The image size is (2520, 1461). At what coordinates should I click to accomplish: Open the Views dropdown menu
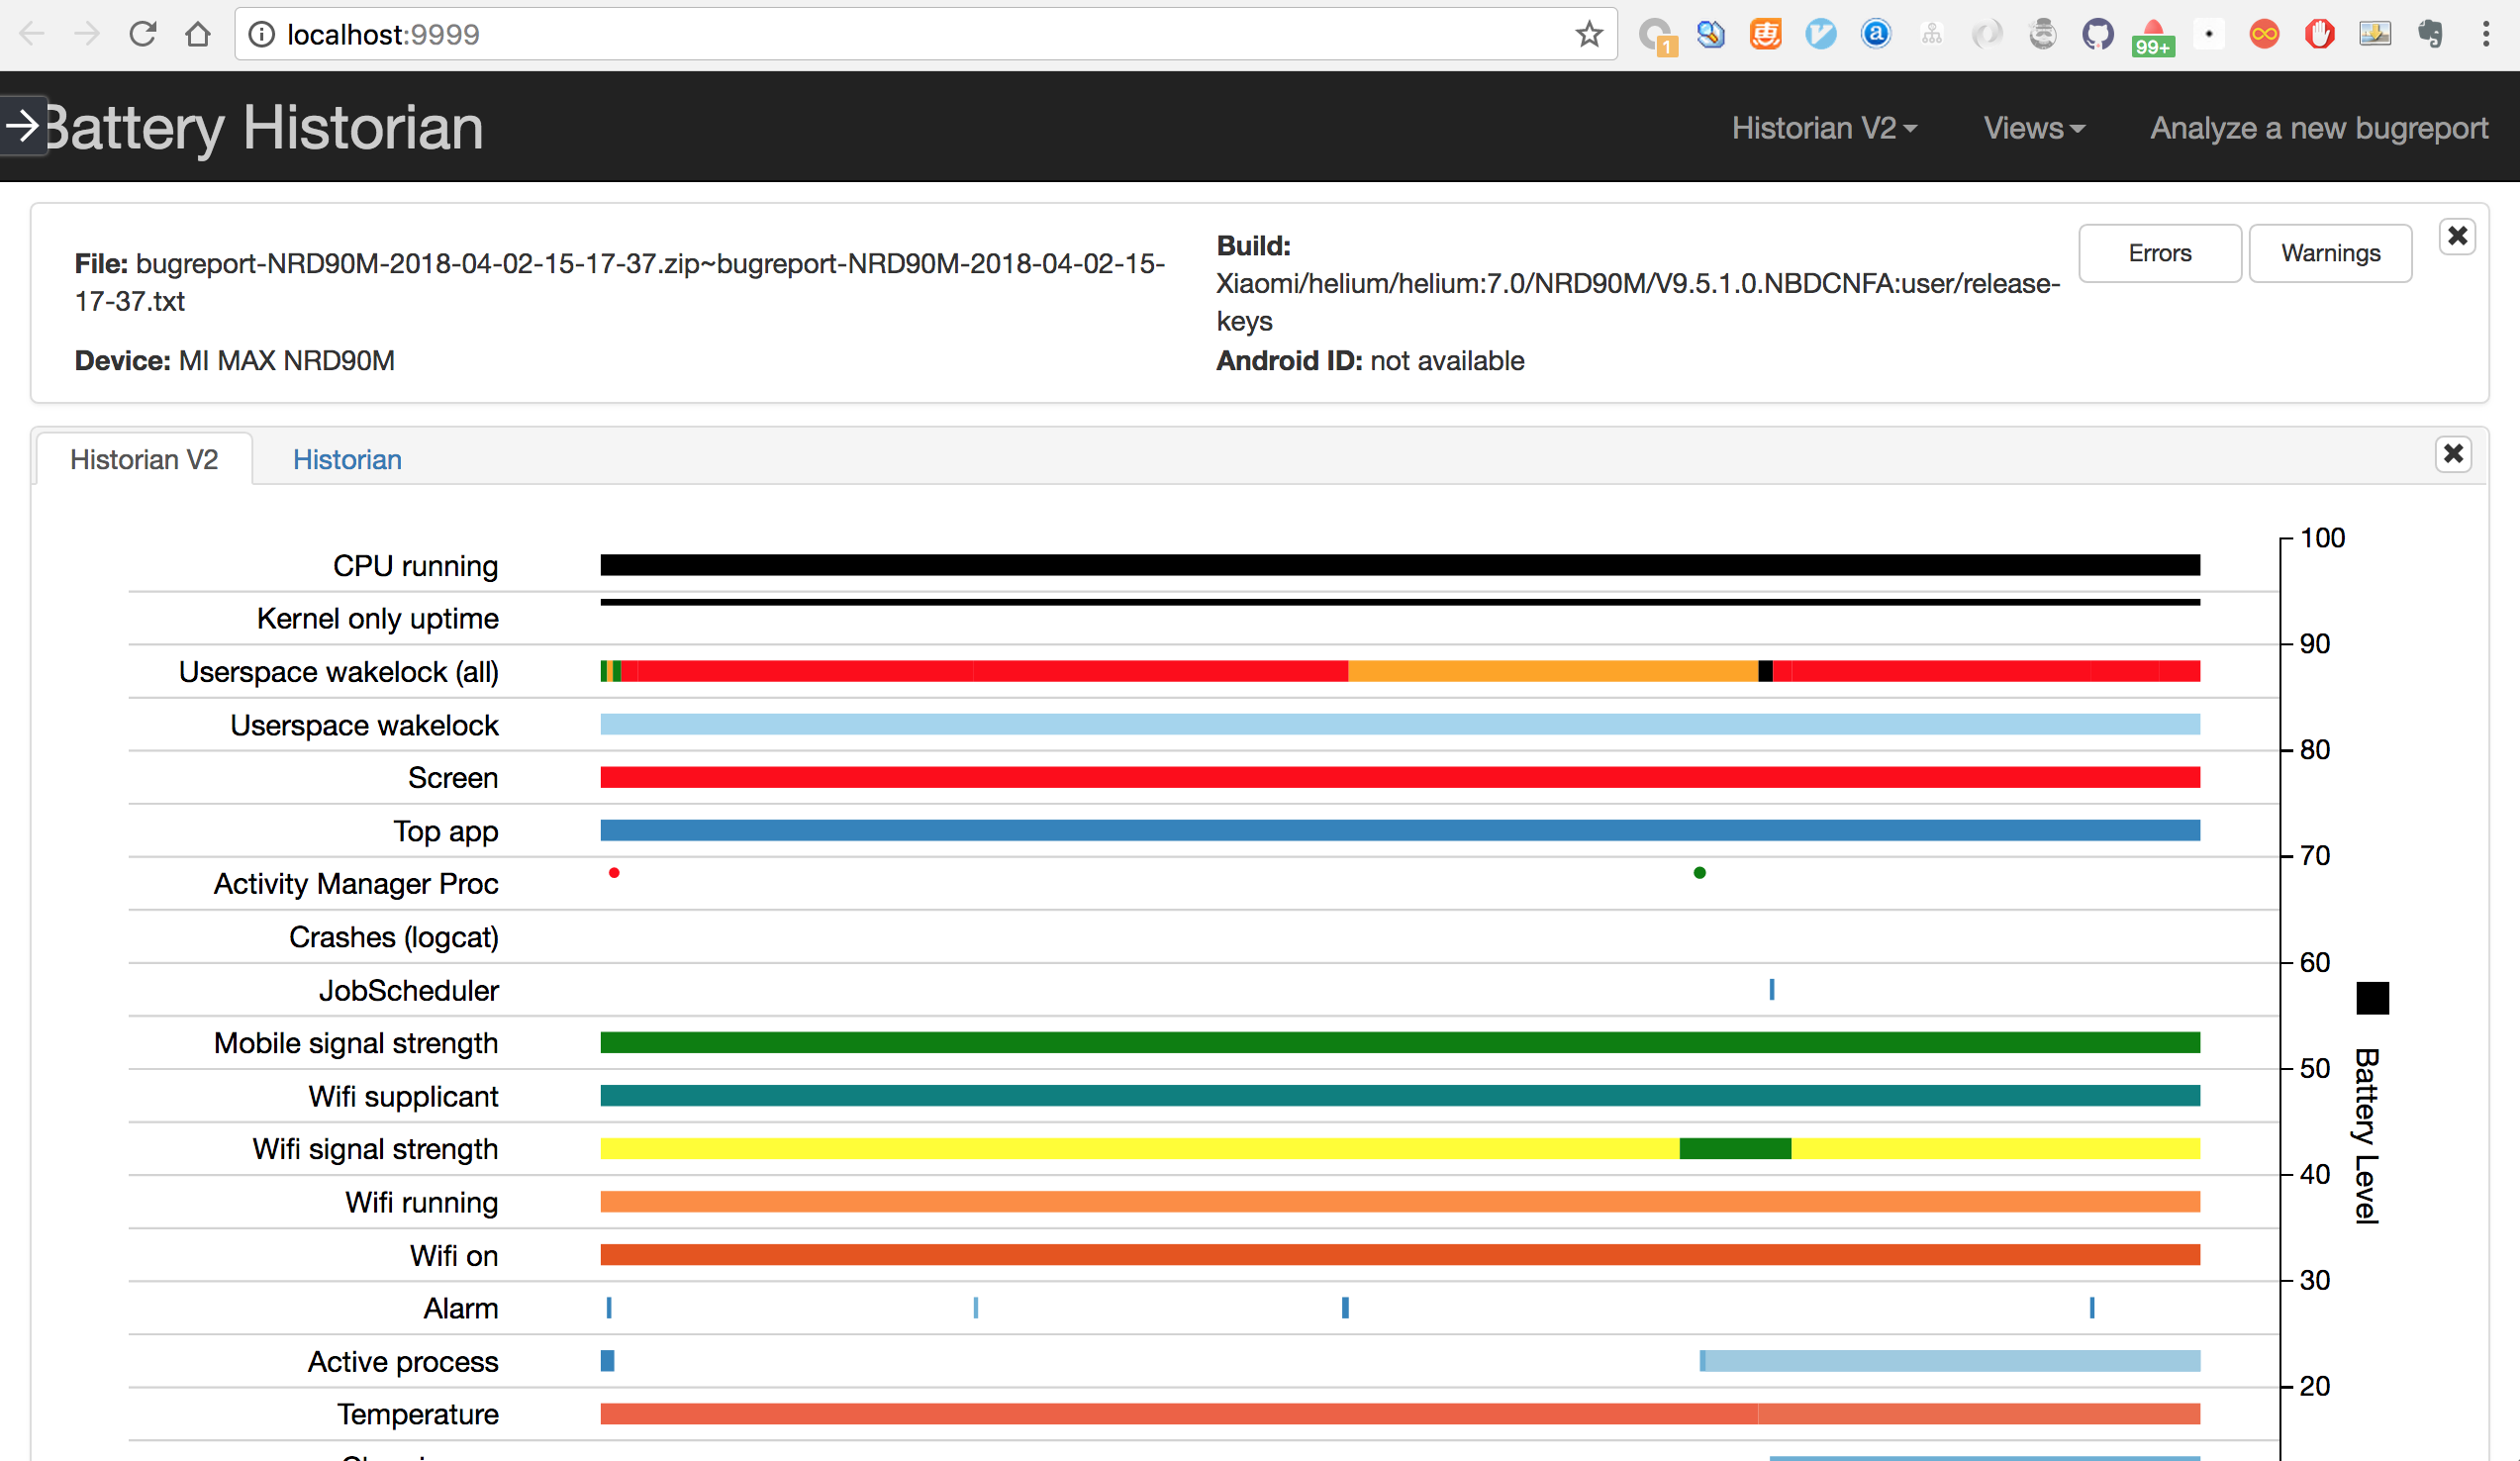[x=2033, y=128]
